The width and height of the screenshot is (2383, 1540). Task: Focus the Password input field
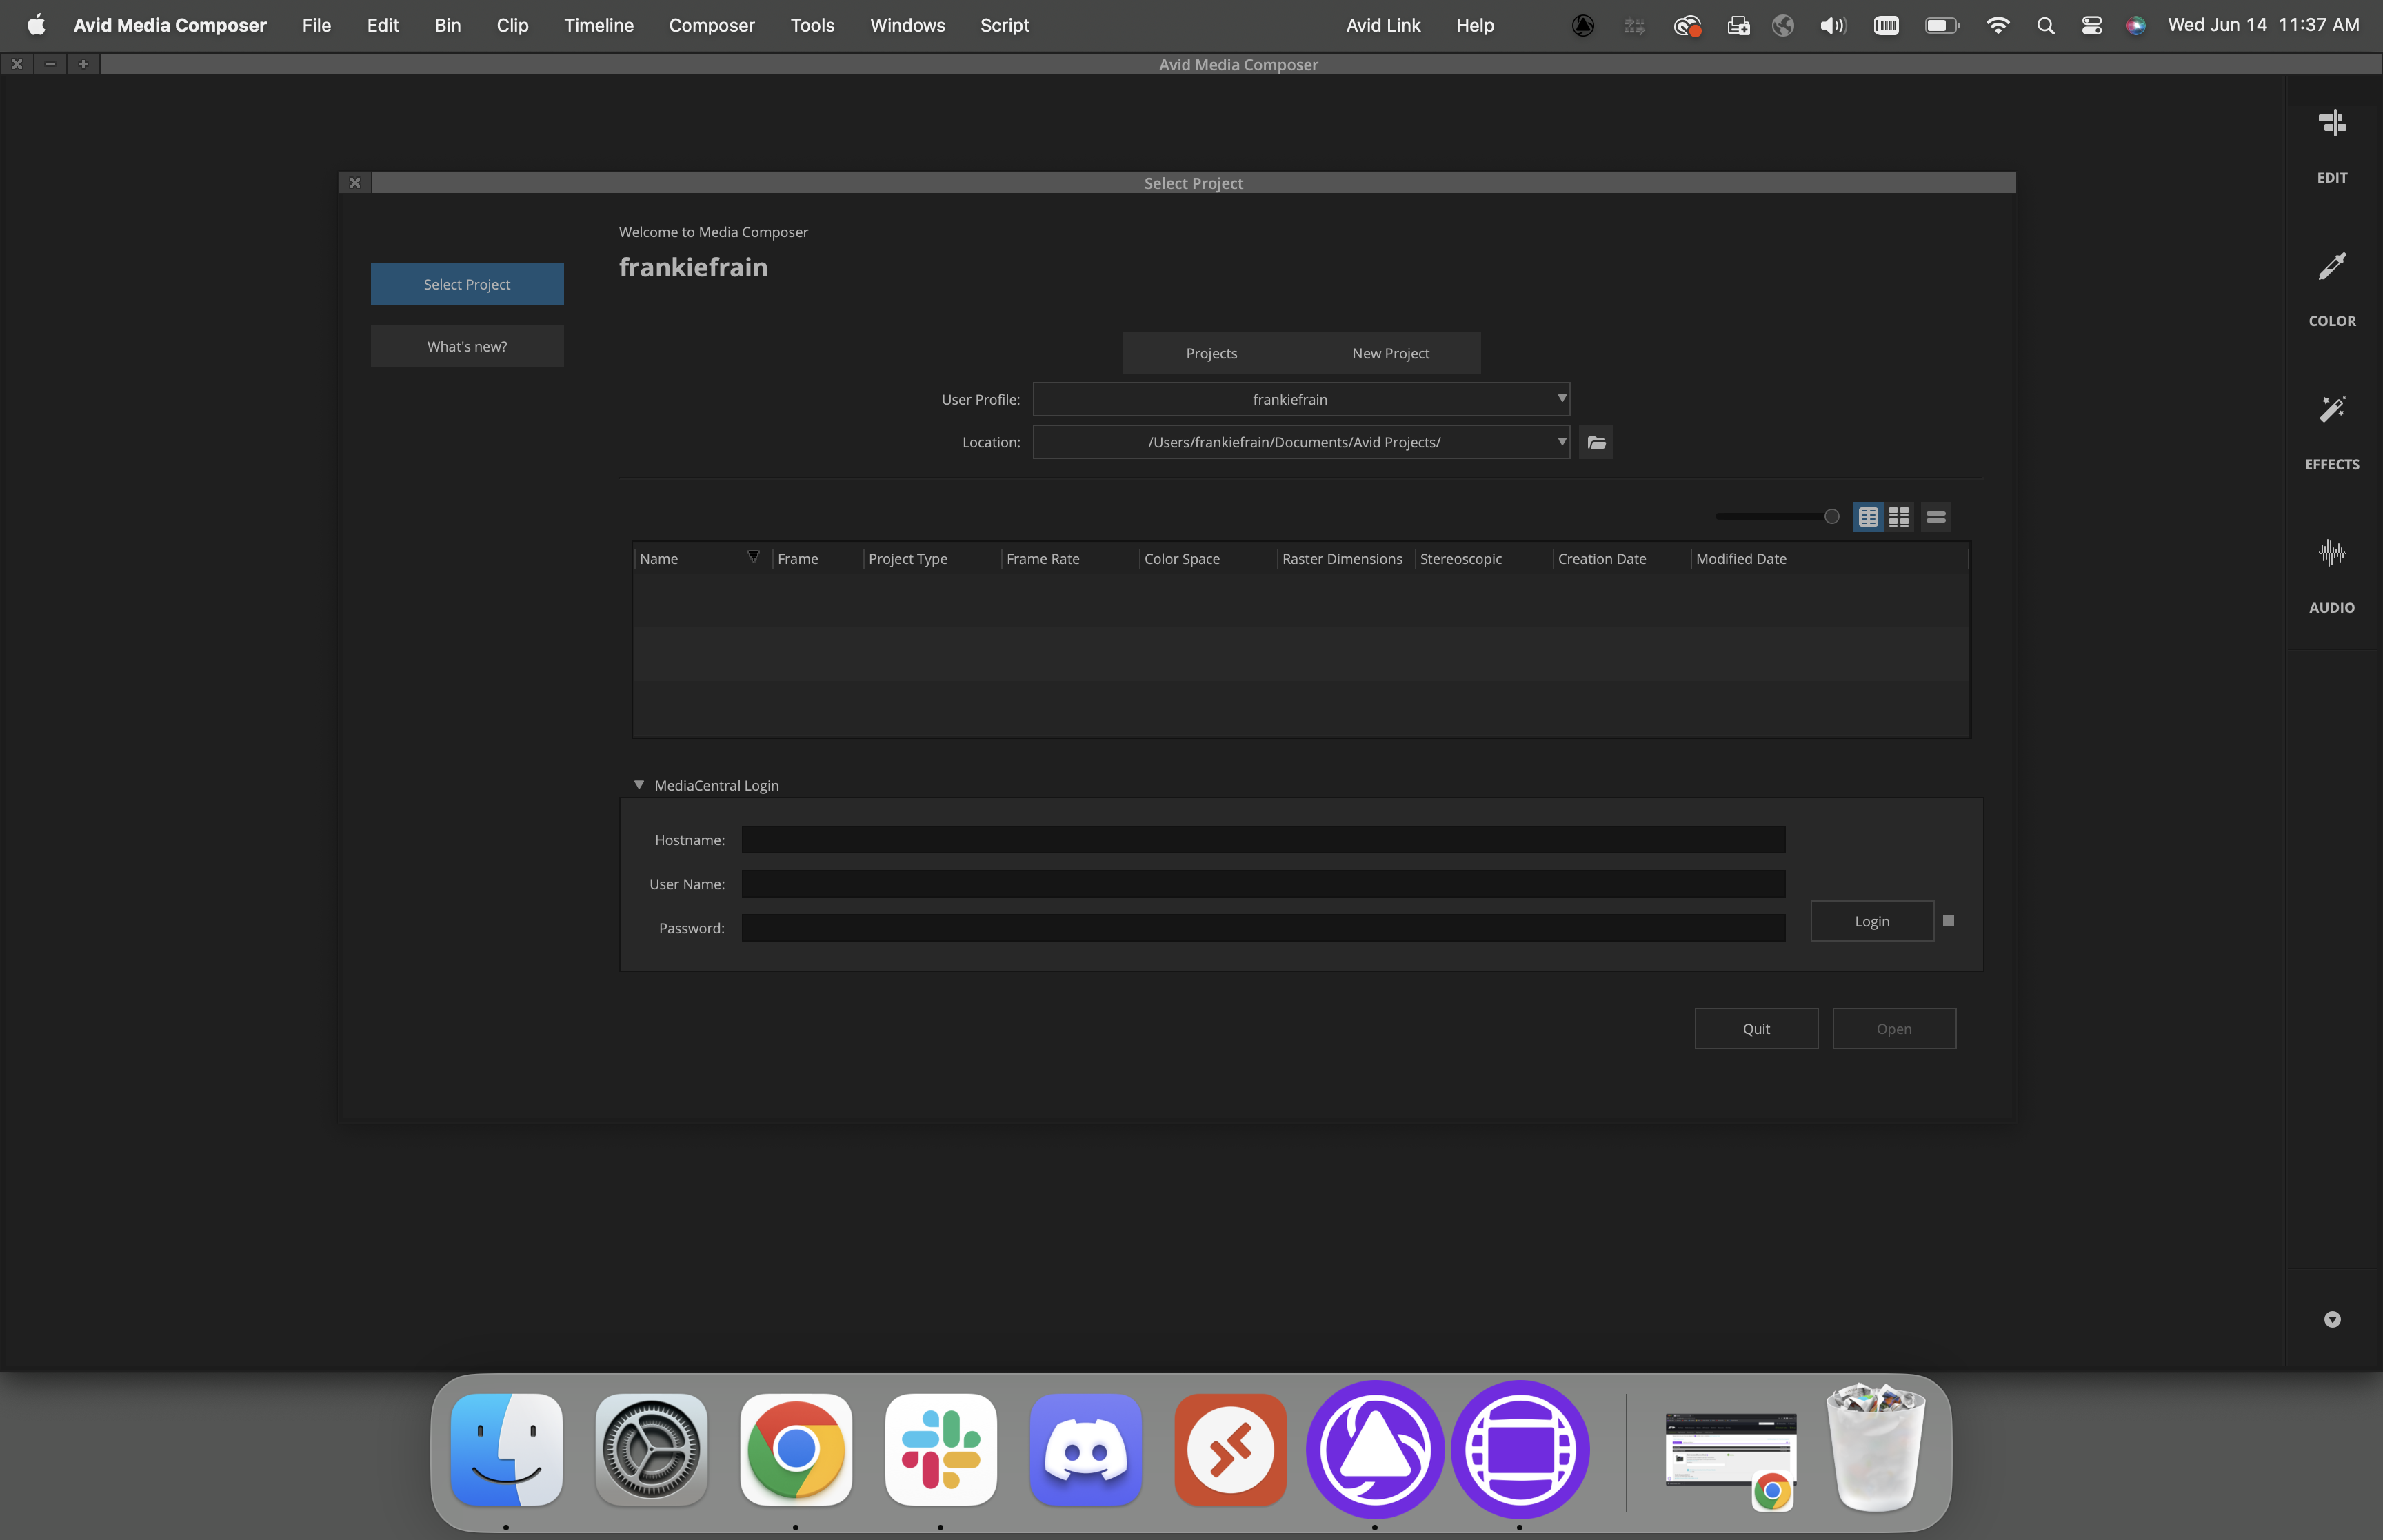point(1263,928)
